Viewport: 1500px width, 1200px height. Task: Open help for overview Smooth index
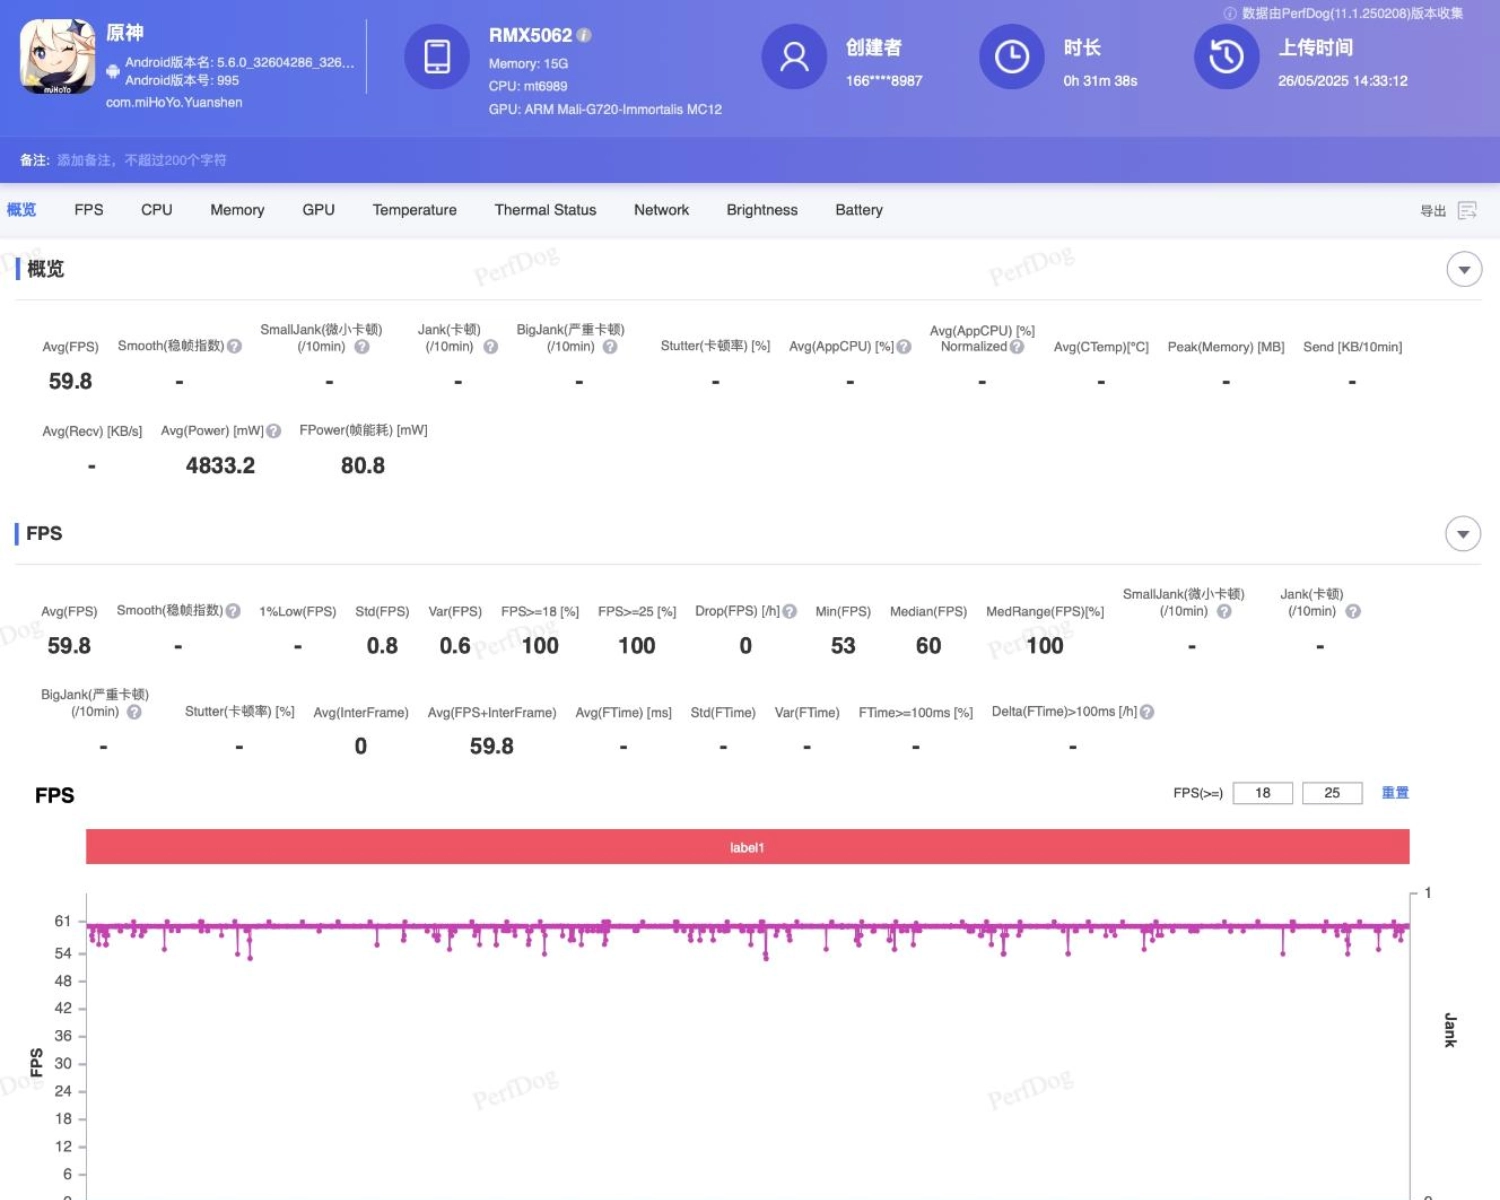(x=234, y=346)
